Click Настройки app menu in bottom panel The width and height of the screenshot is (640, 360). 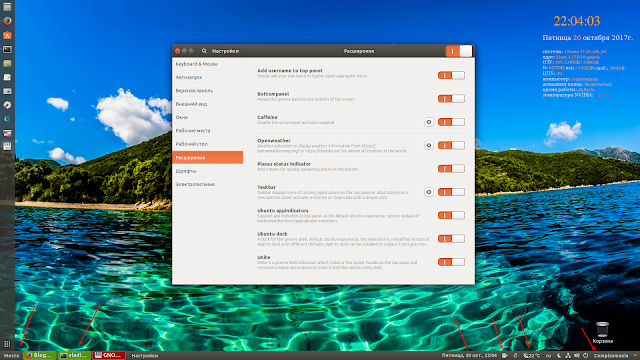point(144,356)
